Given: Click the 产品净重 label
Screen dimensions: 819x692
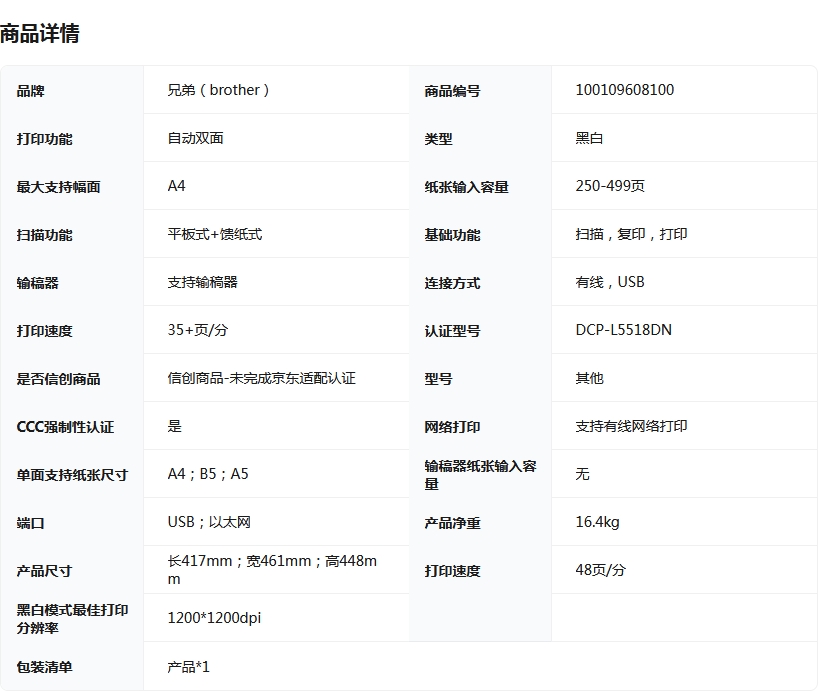Looking at the screenshot, I should point(452,523).
